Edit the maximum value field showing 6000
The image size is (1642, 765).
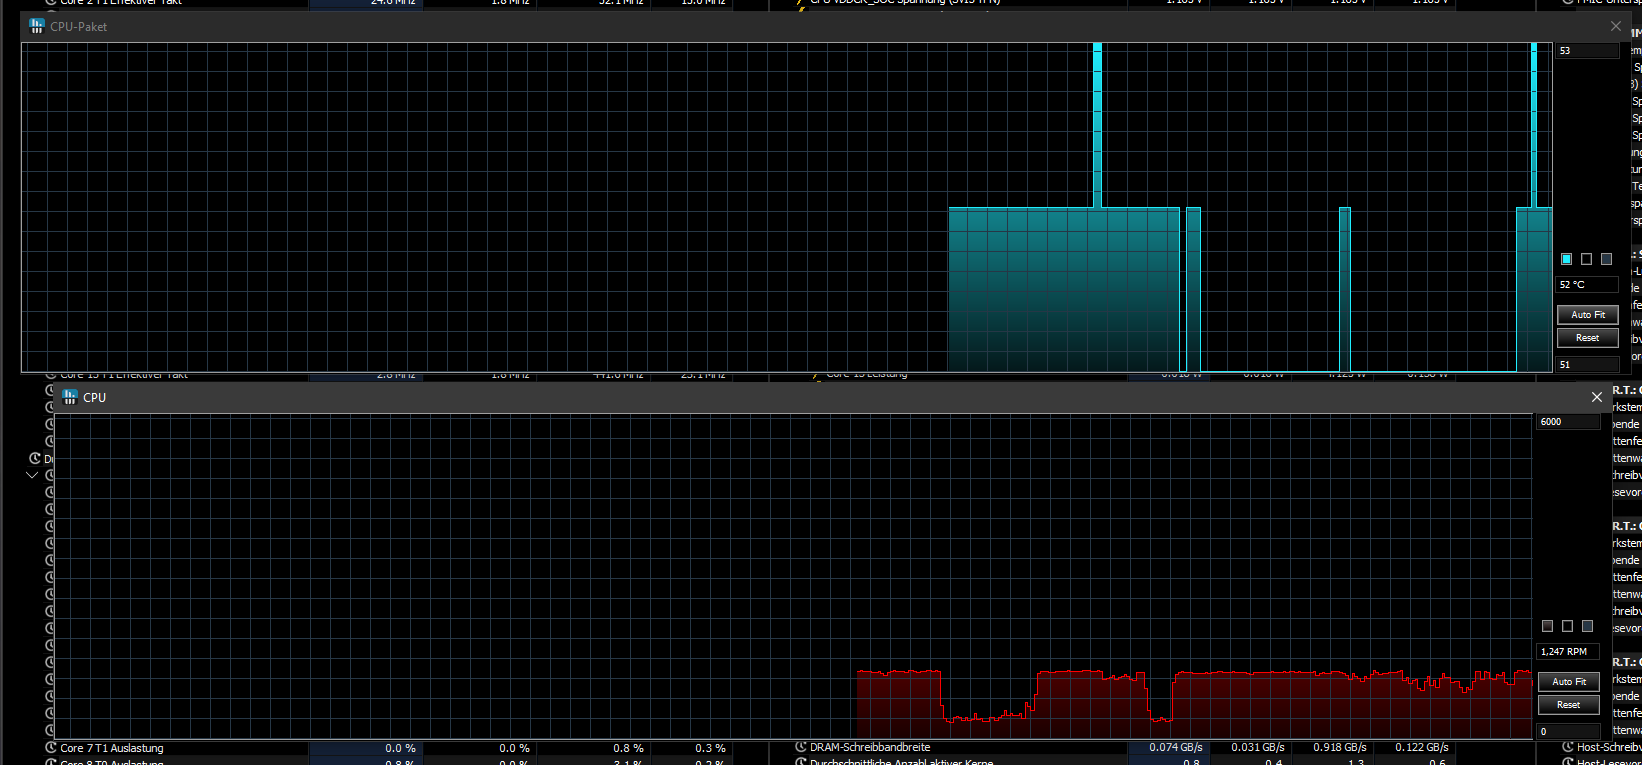(1568, 422)
